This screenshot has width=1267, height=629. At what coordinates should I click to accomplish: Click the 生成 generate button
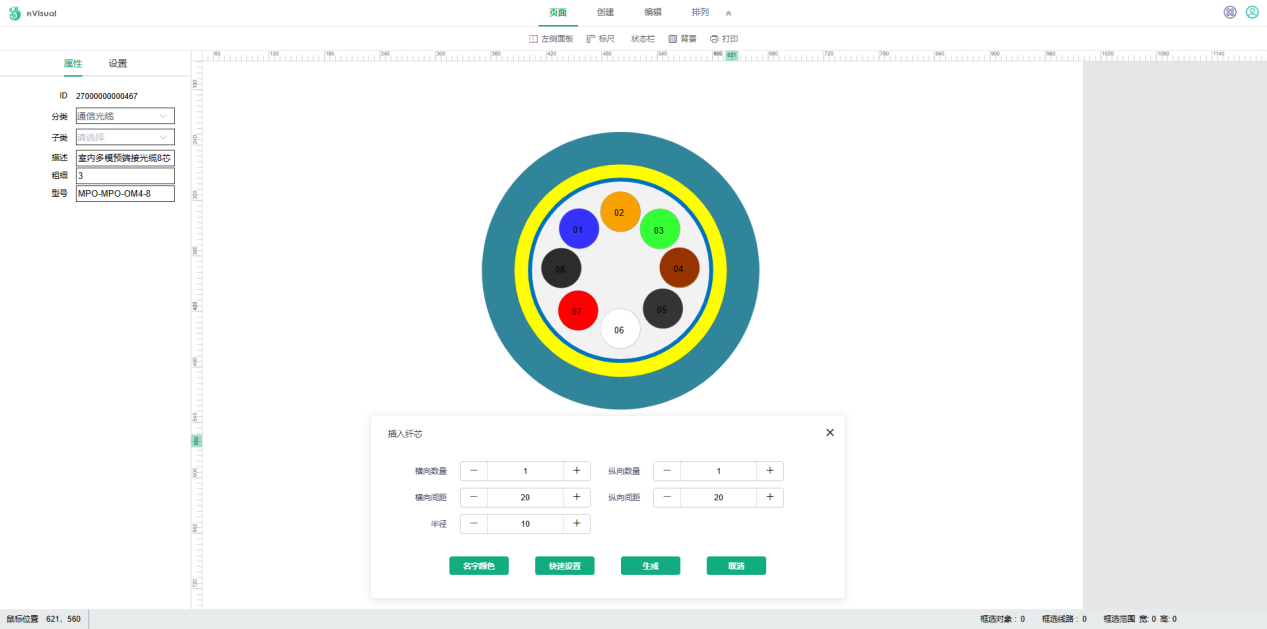(650, 566)
